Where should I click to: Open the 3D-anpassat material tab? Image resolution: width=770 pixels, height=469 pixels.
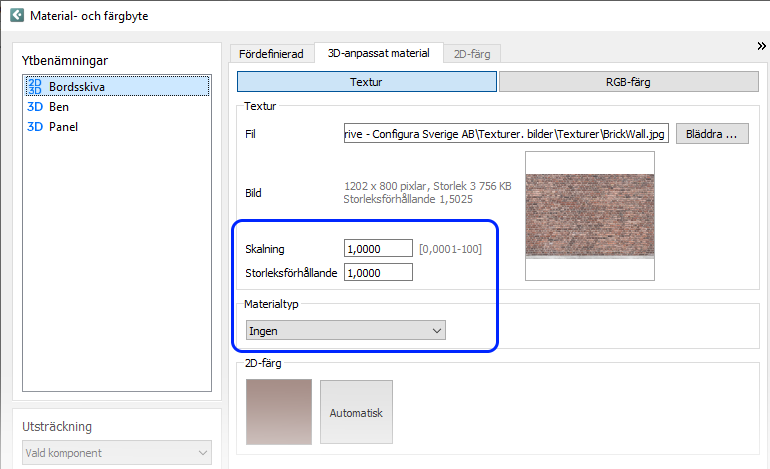378,53
